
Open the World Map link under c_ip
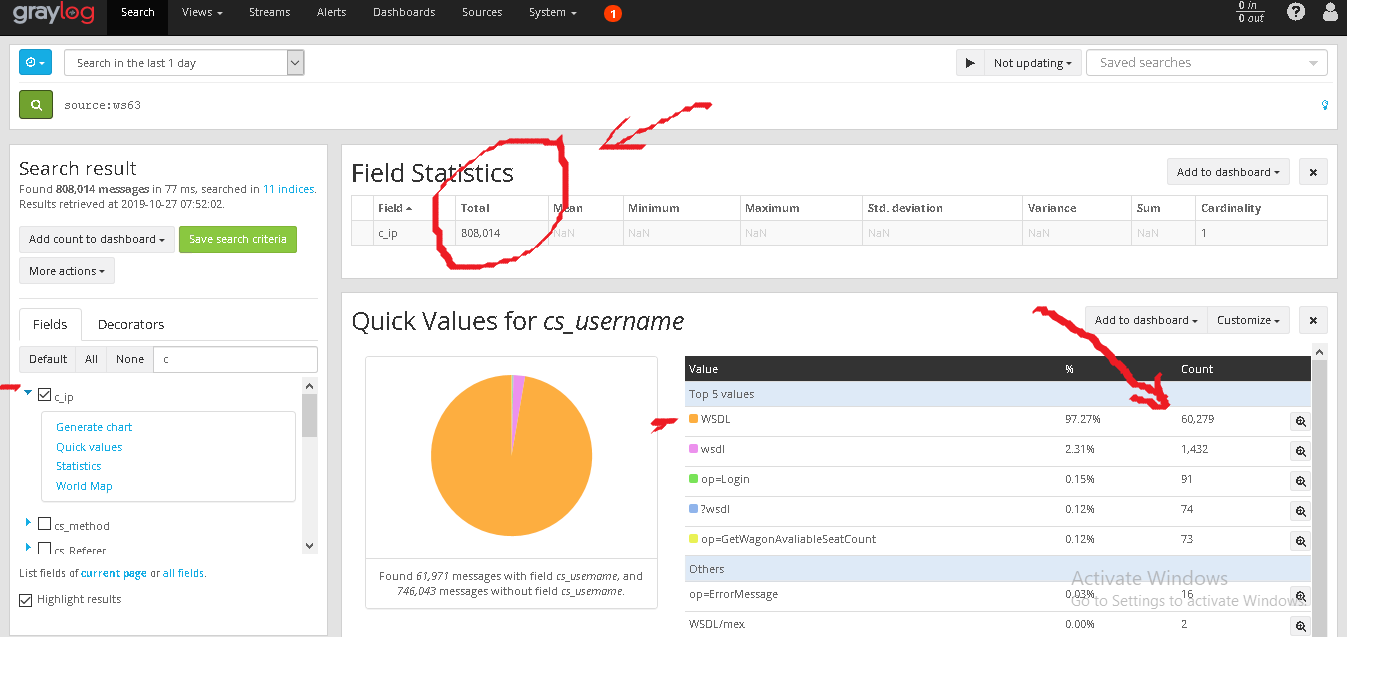84,486
